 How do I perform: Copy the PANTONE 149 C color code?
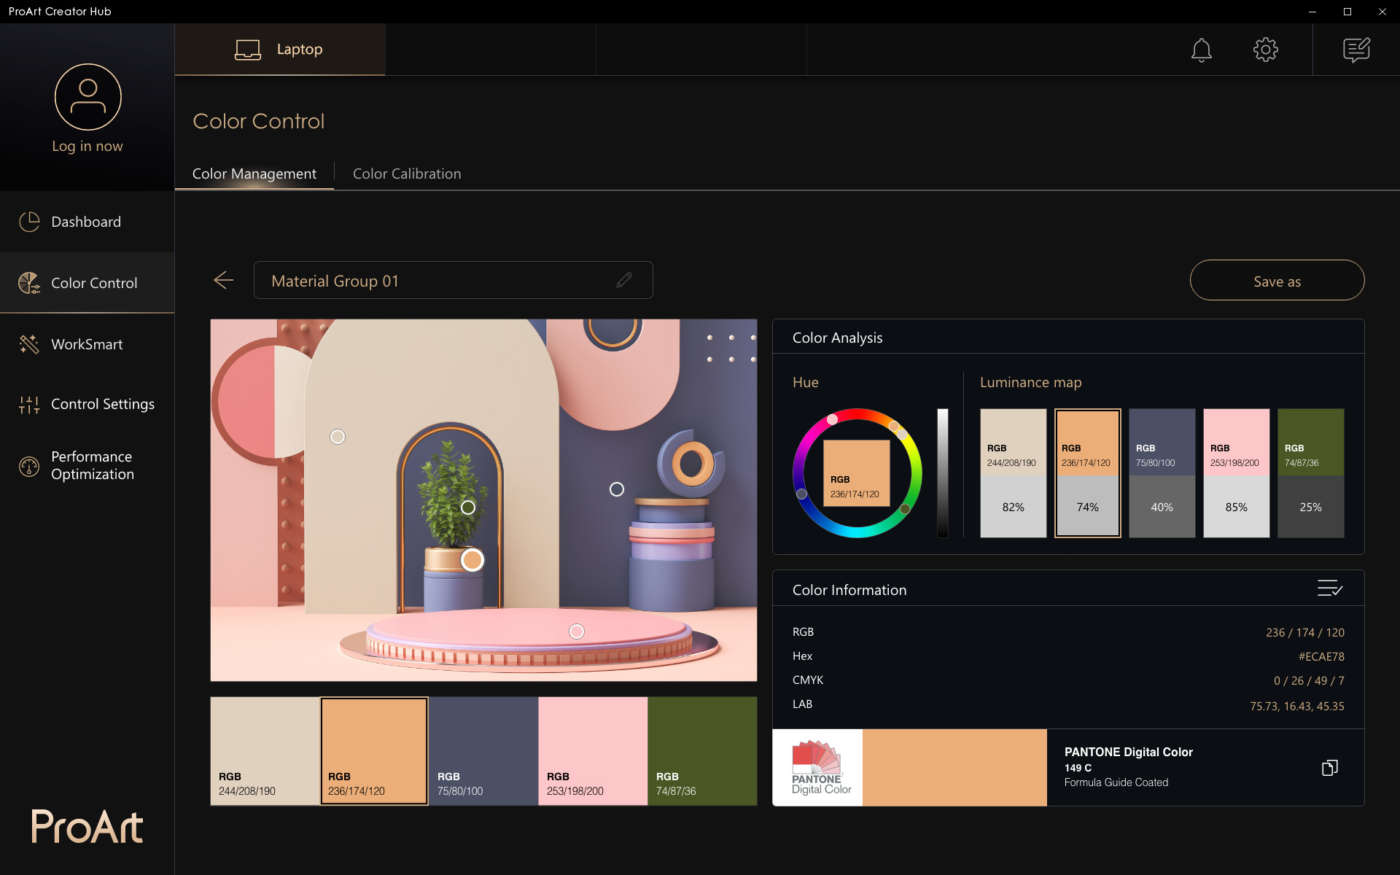[x=1329, y=768]
